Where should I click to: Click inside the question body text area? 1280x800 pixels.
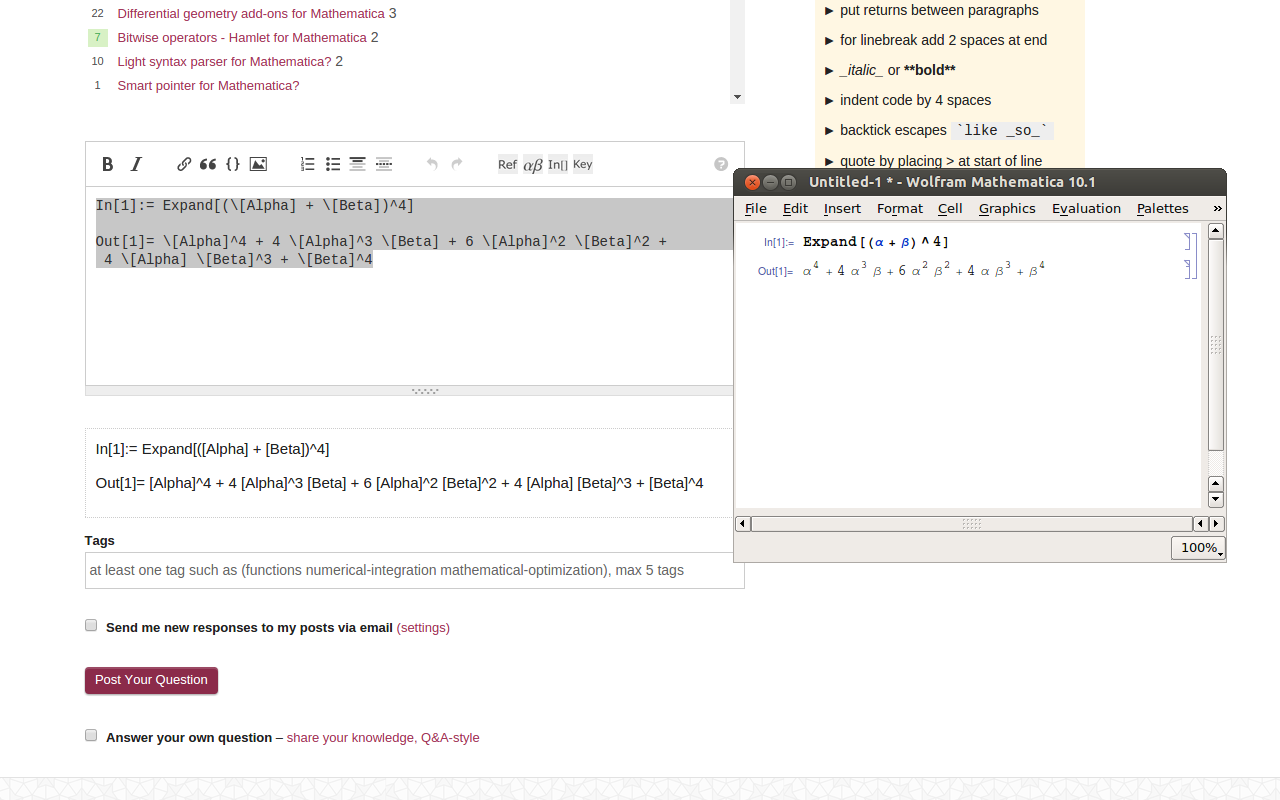[x=409, y=286]
